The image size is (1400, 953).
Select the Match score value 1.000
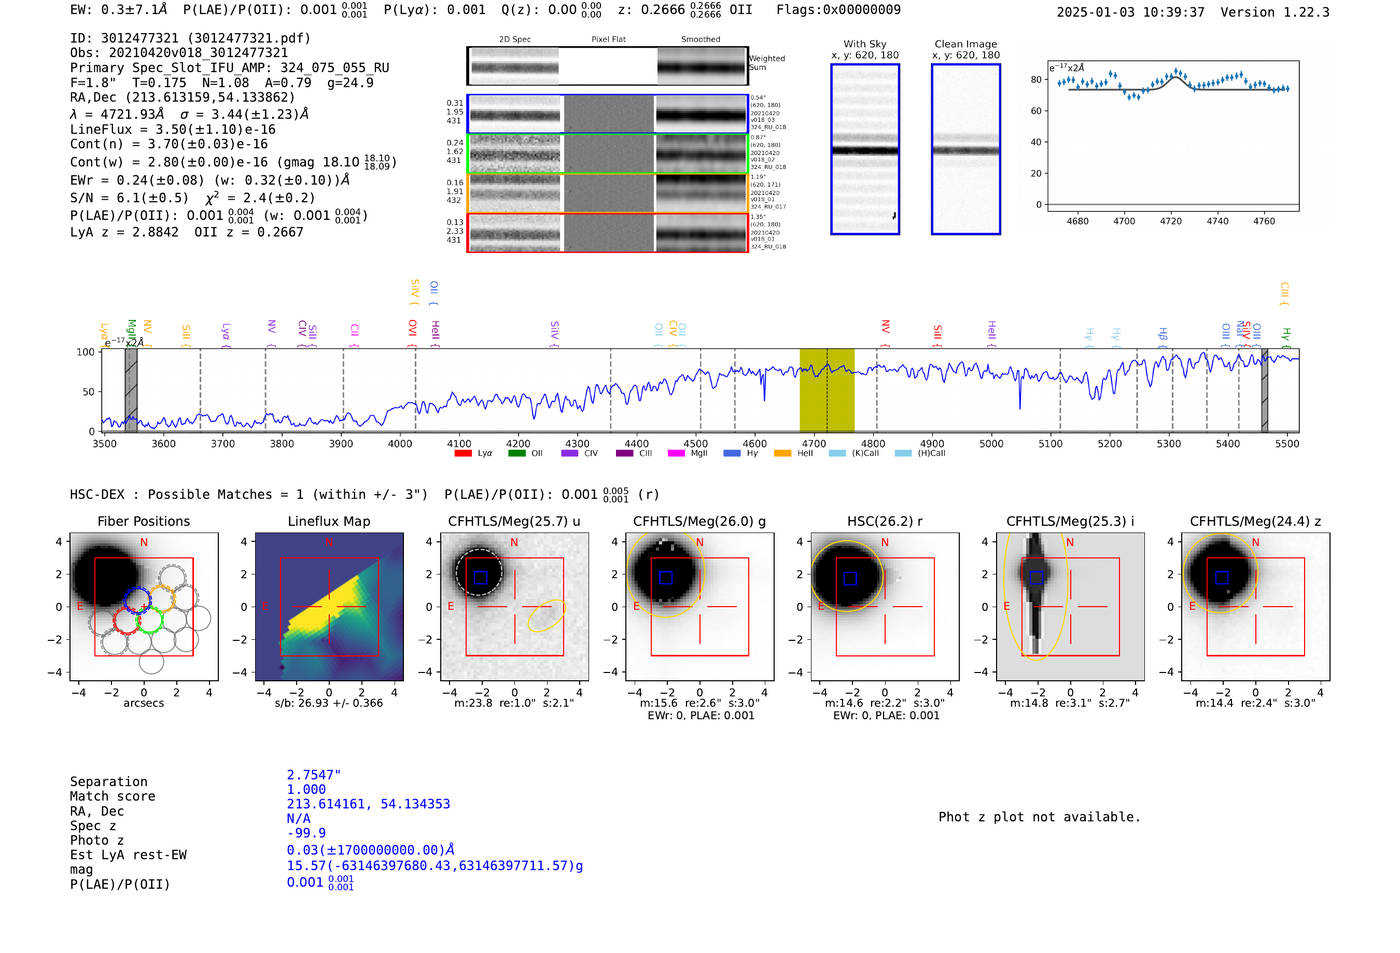pos(306,789)
